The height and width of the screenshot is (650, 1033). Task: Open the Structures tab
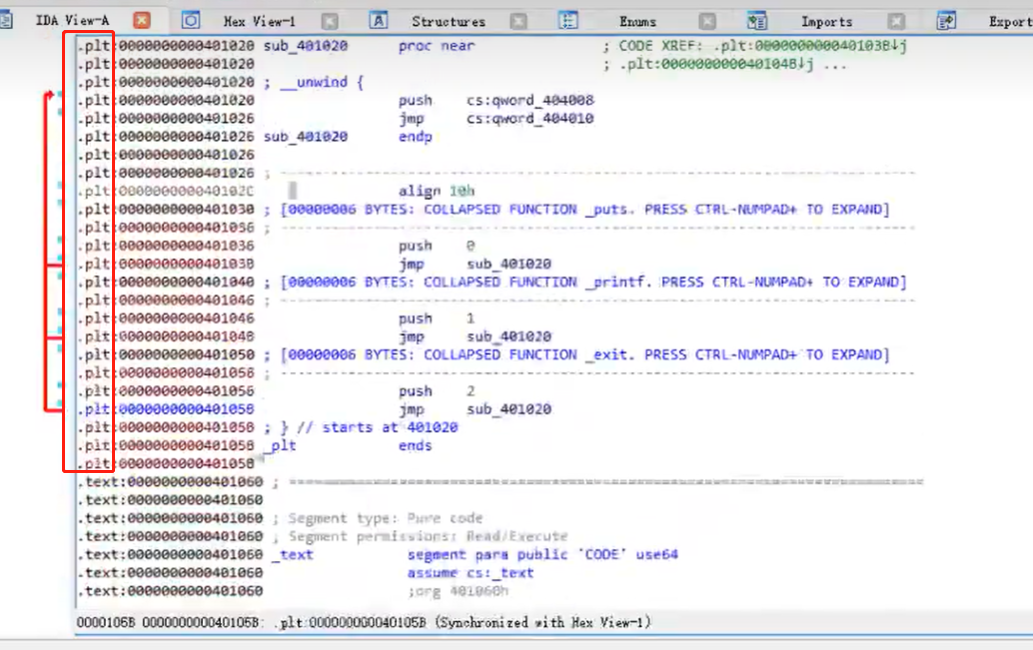tap(449, 21)
